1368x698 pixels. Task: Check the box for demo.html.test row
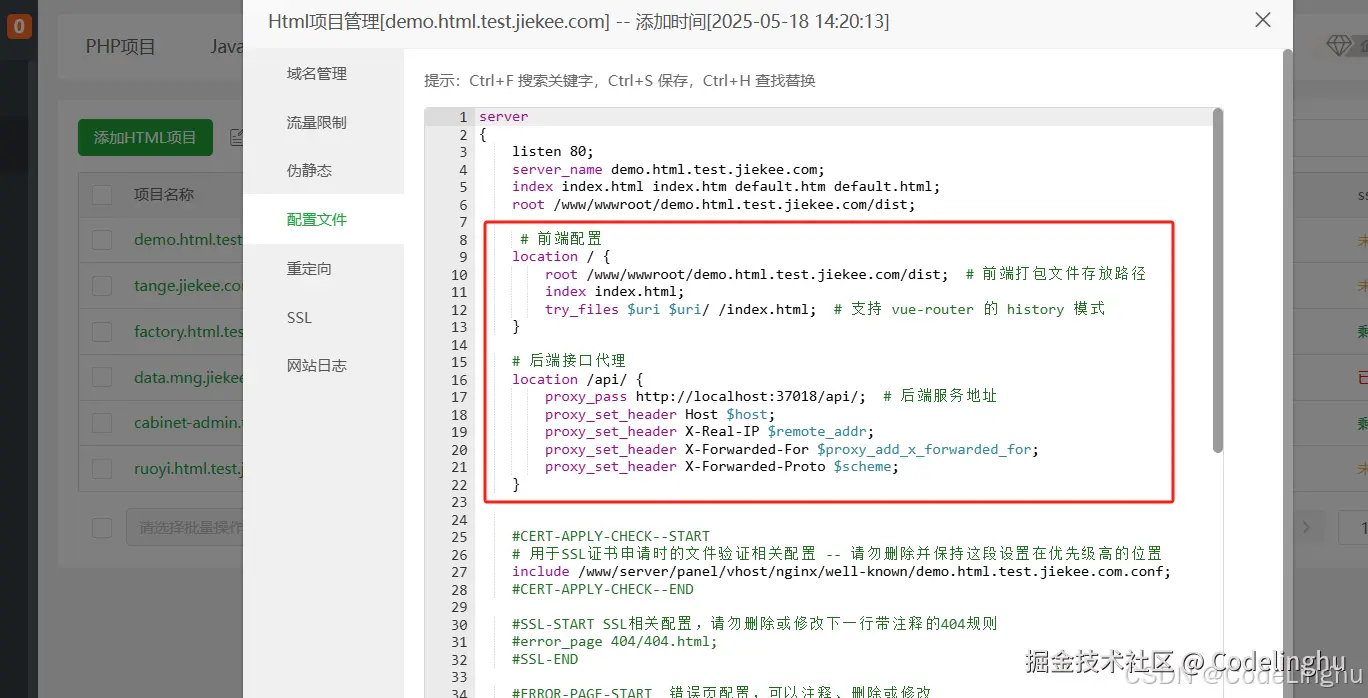click(102, 240)
